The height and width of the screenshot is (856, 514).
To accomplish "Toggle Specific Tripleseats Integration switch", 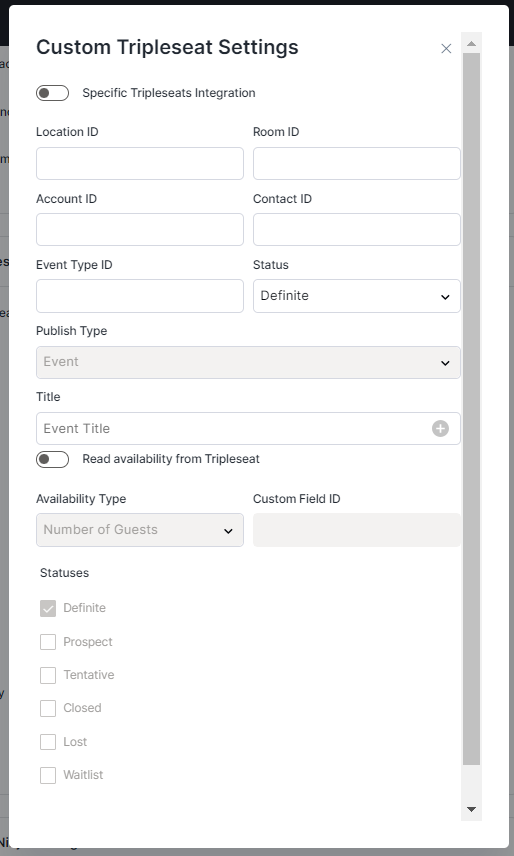I will coord(52,93).
